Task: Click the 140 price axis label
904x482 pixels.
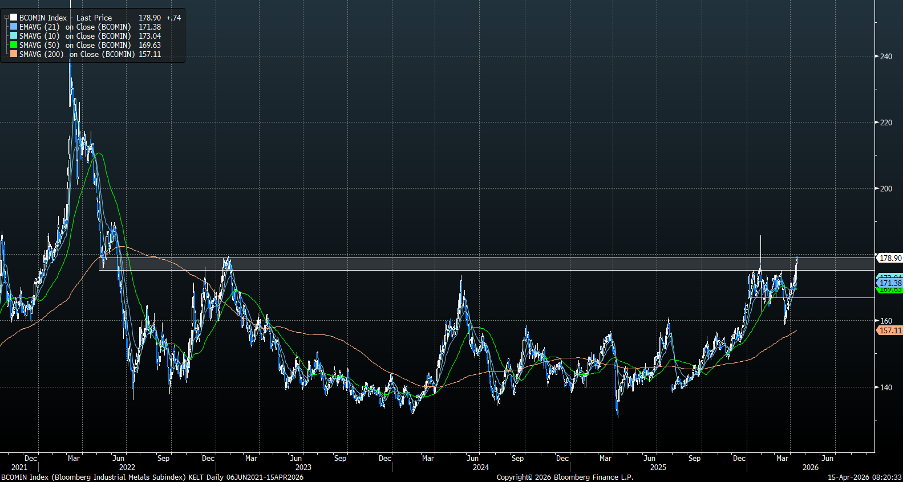Action: coord(886,387)
